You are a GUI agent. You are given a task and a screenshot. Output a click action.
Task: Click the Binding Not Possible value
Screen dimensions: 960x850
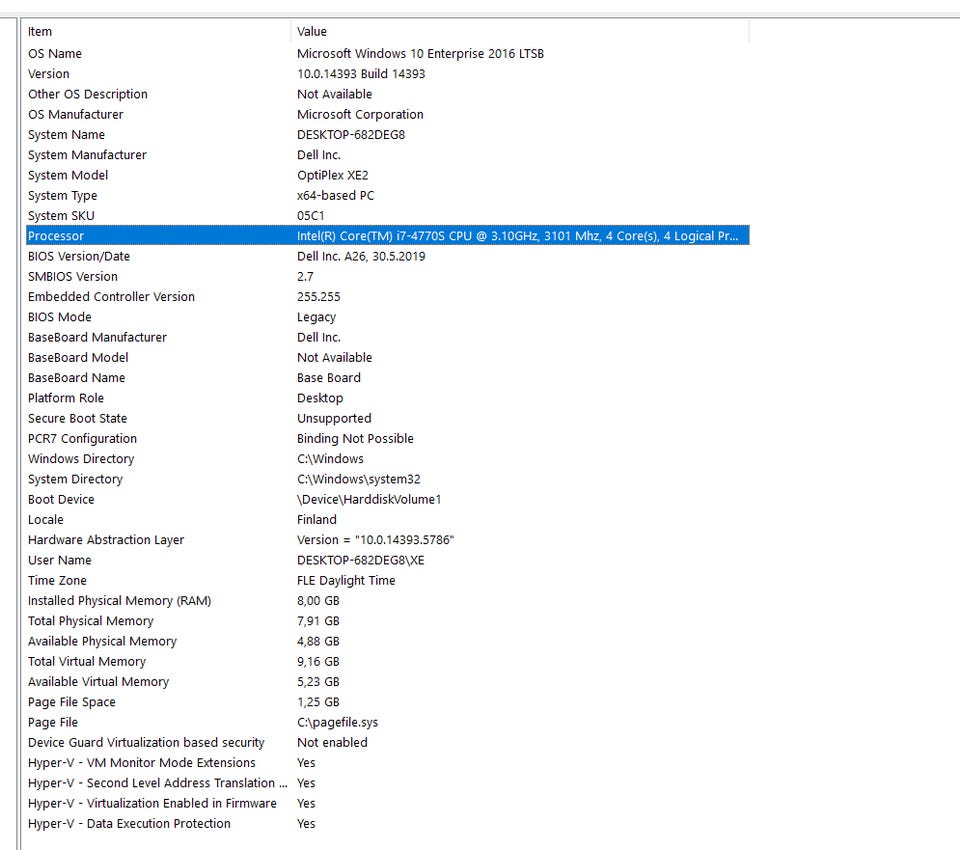coord(355,438)
